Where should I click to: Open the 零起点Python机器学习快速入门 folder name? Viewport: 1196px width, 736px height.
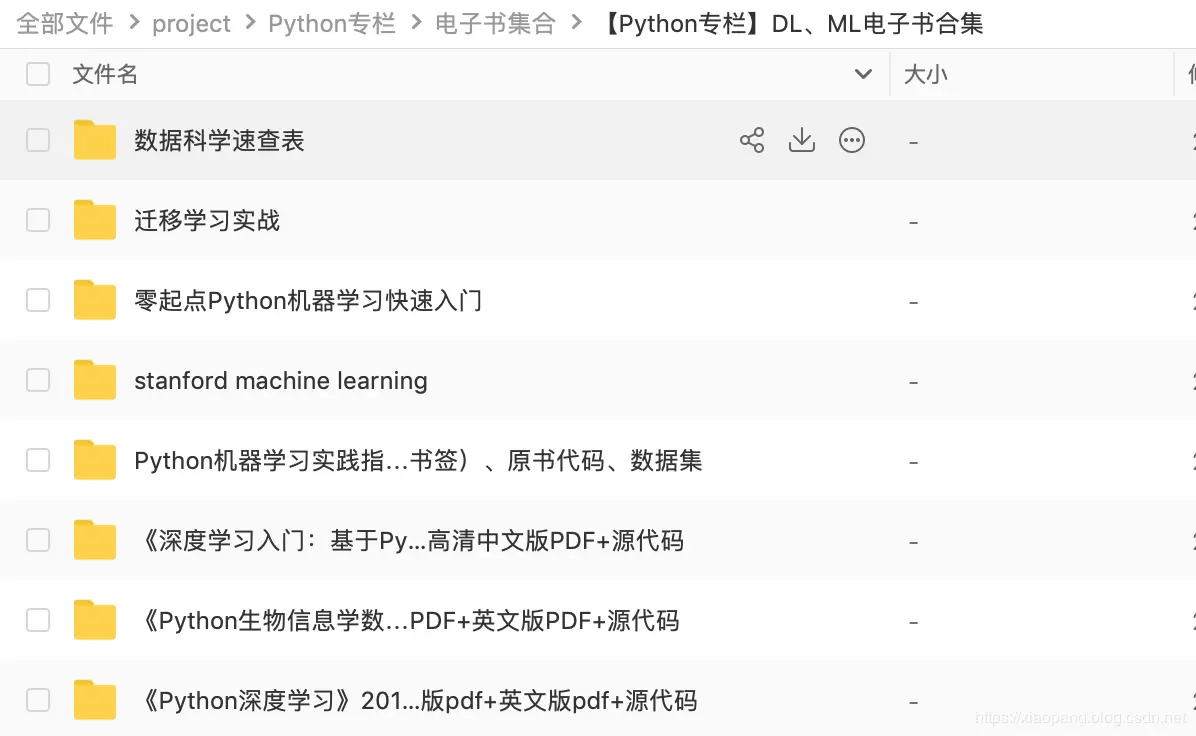coord(308,300)
